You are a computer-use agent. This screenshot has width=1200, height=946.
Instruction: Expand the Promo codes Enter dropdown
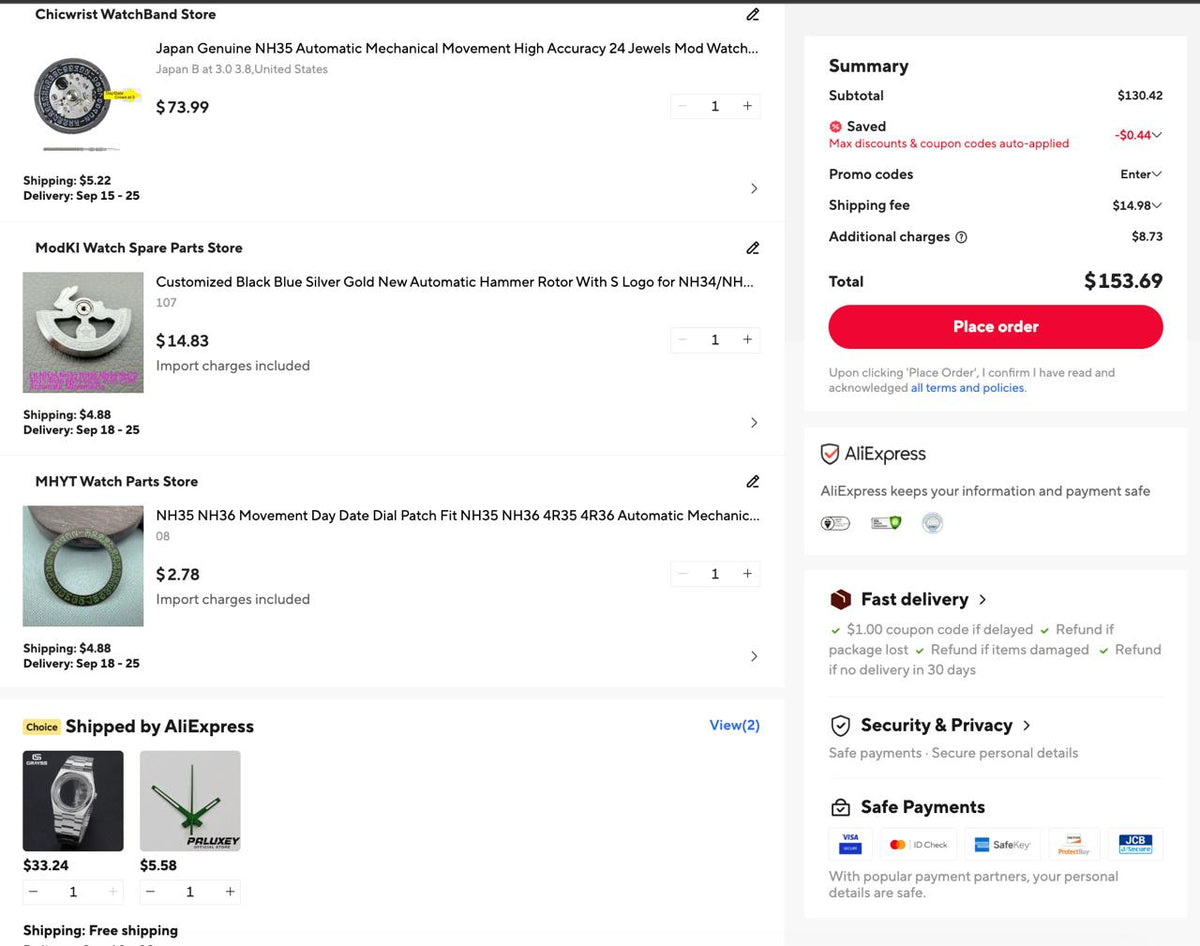1141,174
